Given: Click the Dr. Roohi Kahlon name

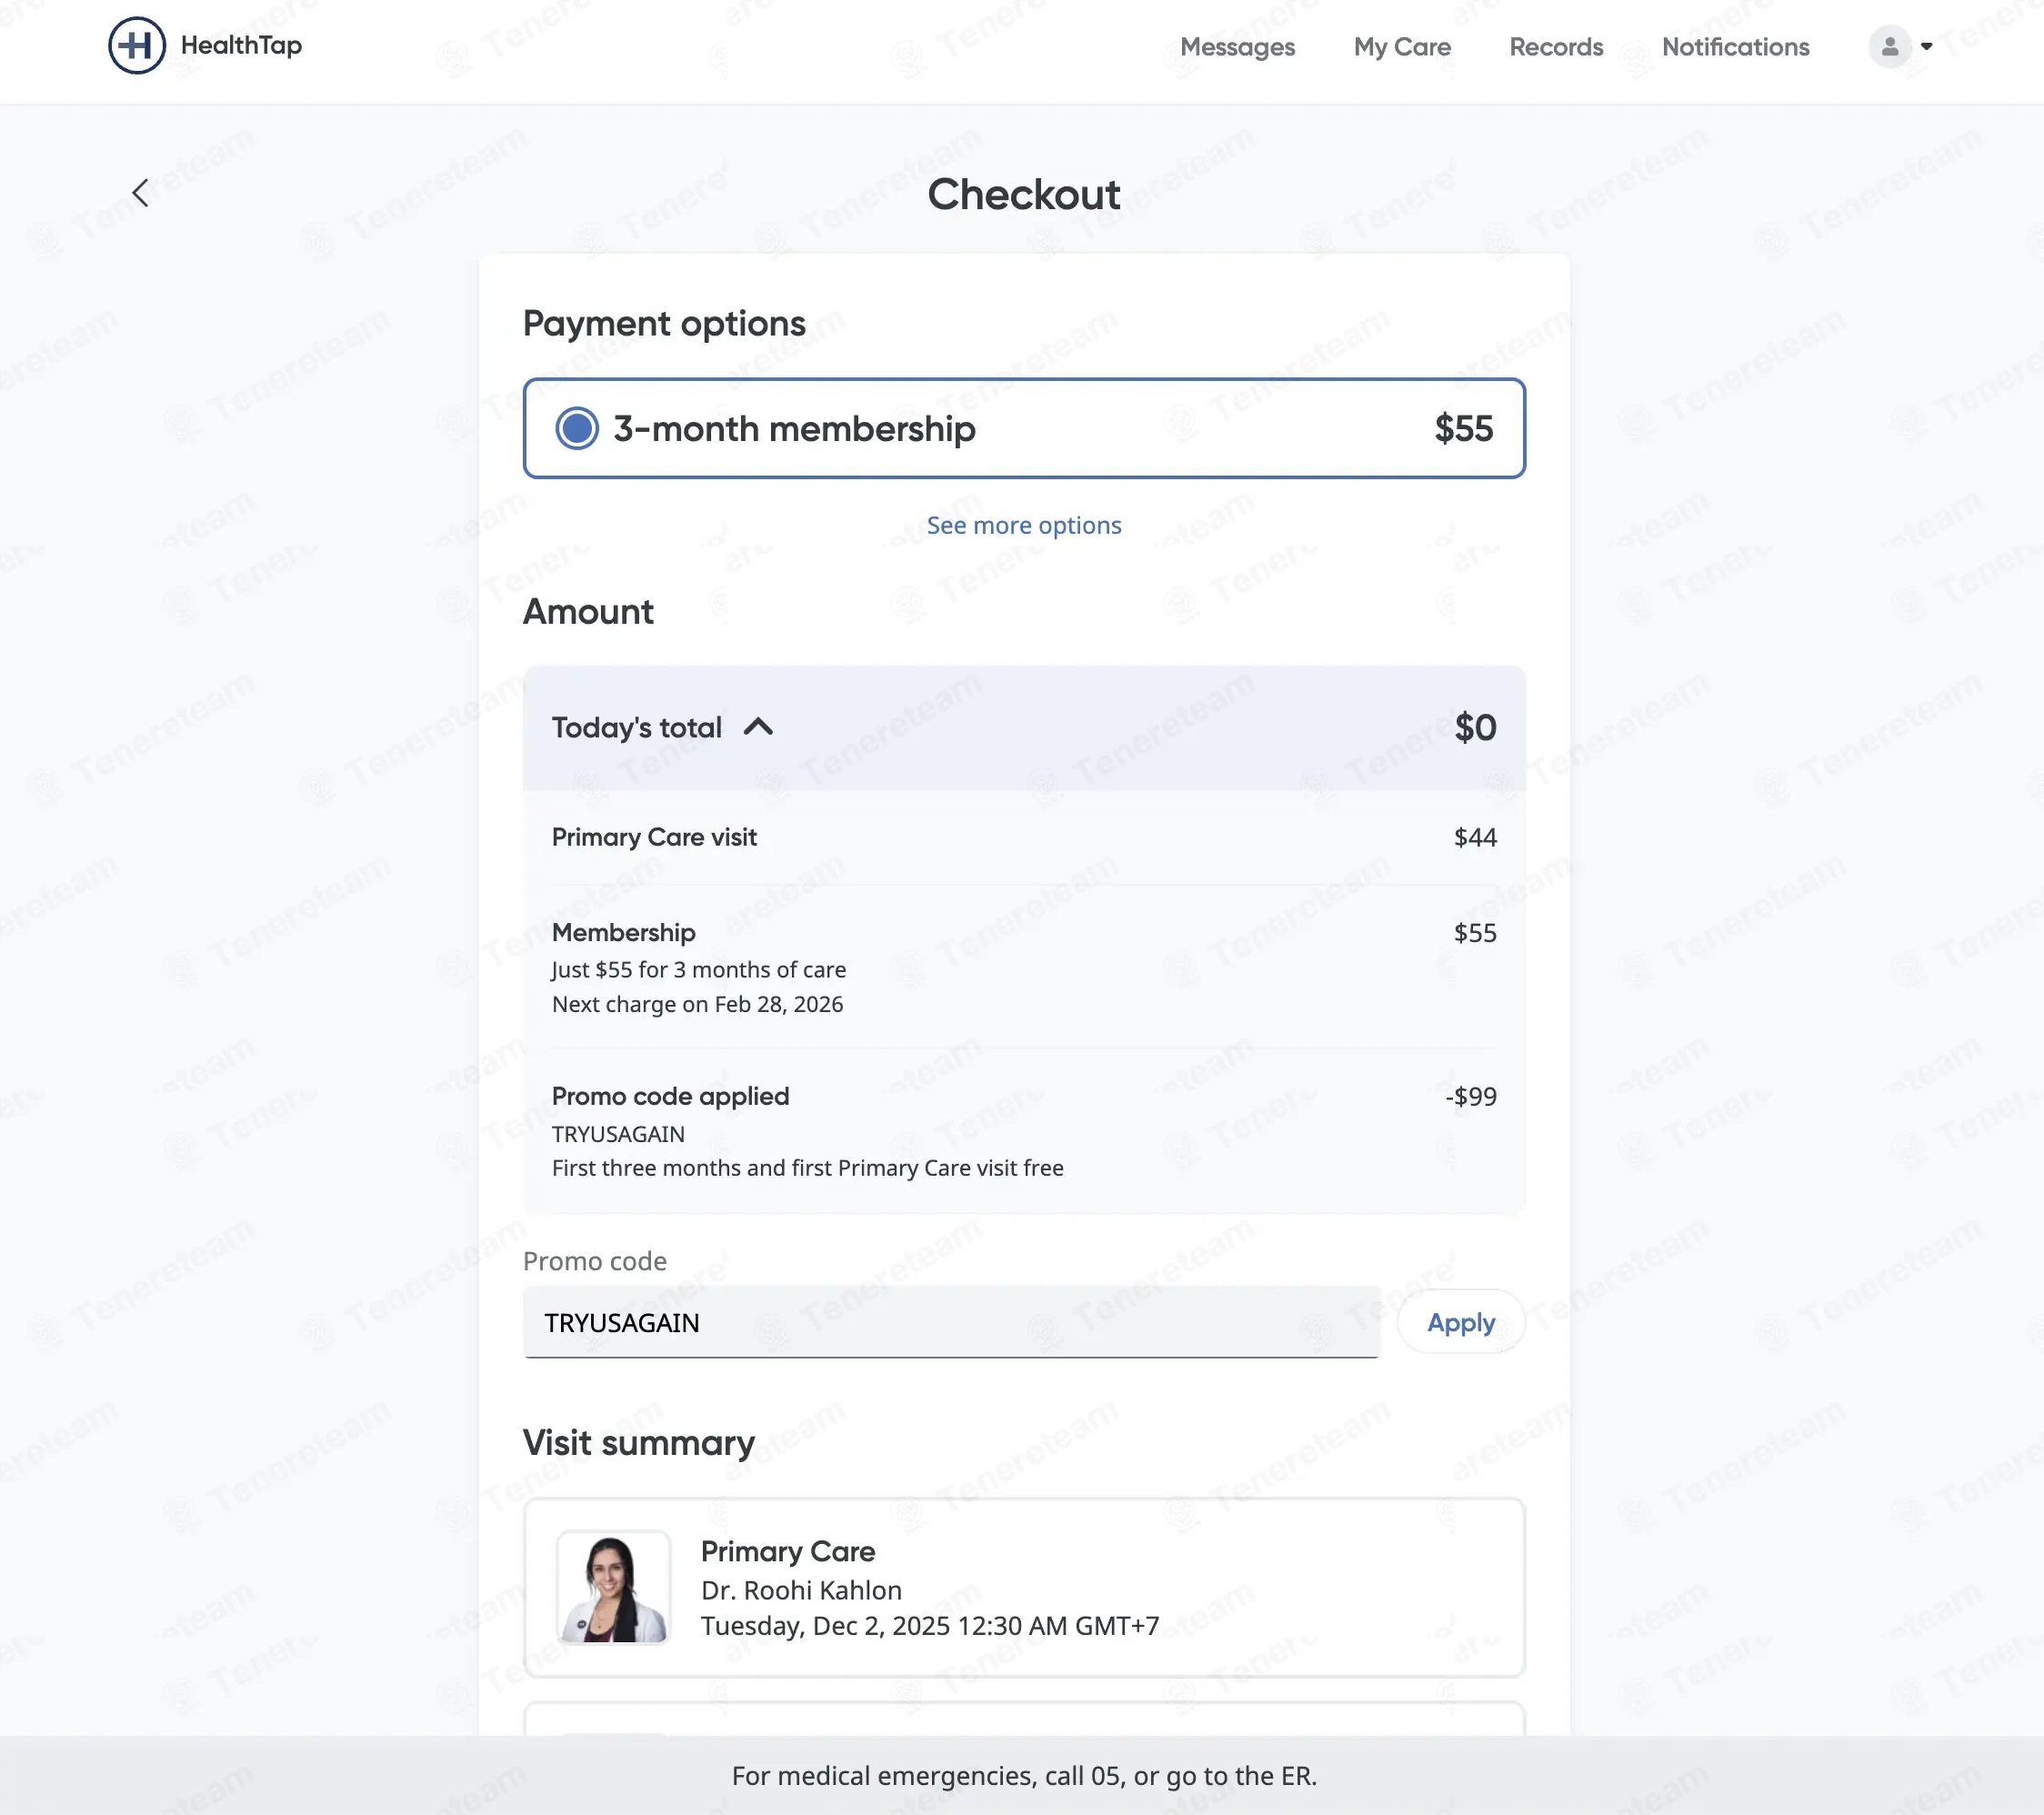Looking at the screenshot, I should tap(801, 1590).
